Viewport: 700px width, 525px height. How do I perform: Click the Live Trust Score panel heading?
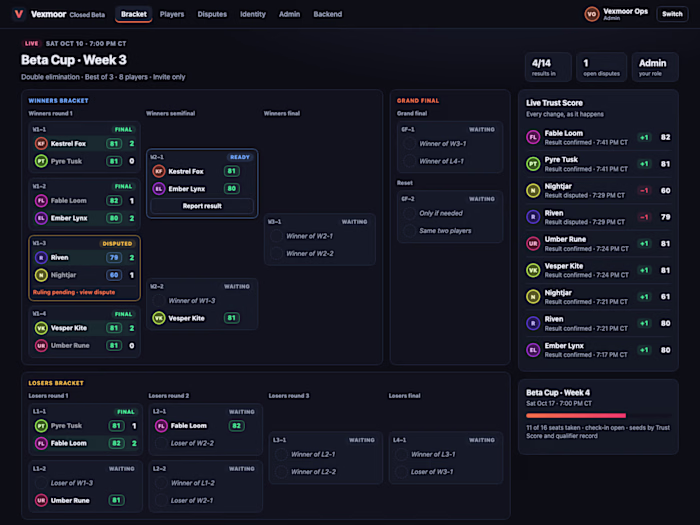click(x=554, y=103)
